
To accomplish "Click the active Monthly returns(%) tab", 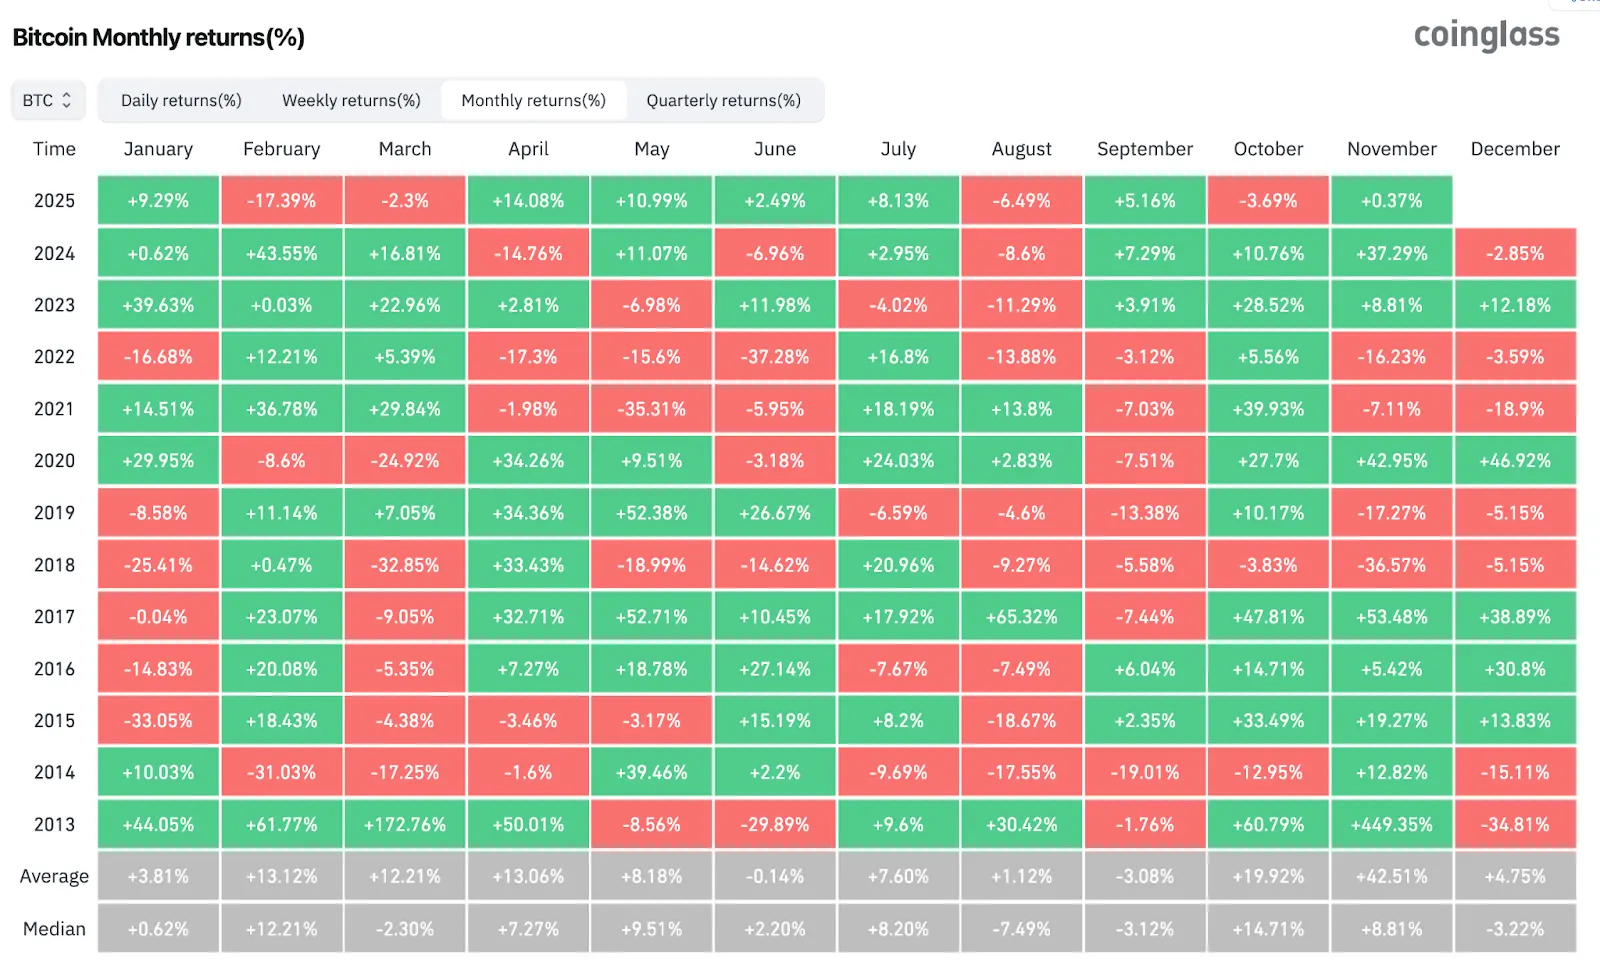I will tap(533, 100).
